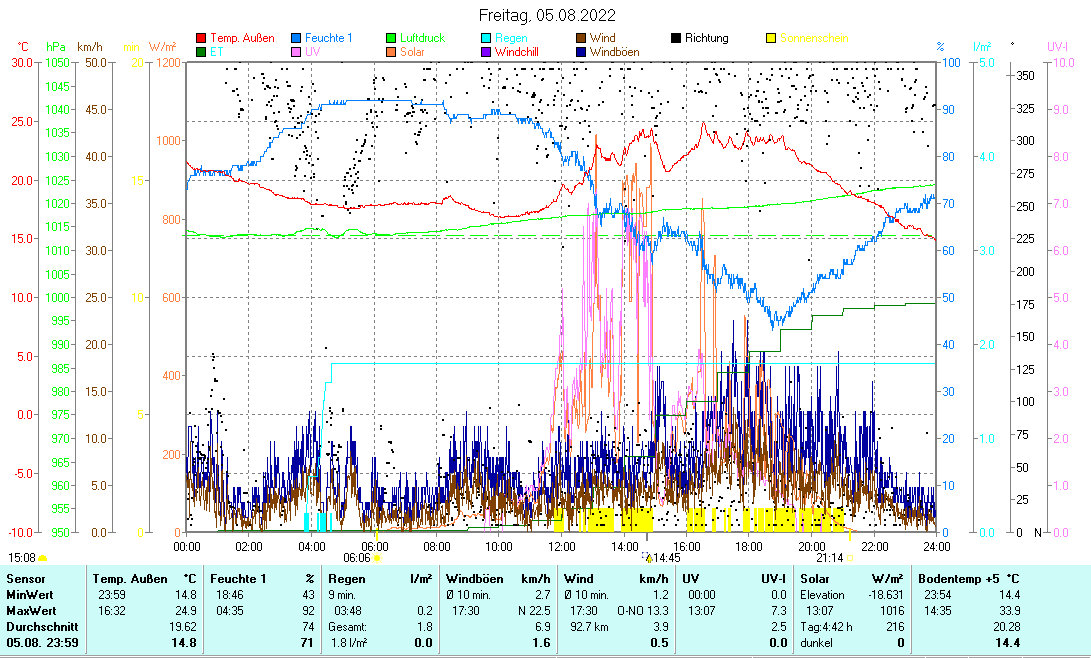Click the rain time 03:48
This screenshot has height=658, width=1091.
pos(348,611)
